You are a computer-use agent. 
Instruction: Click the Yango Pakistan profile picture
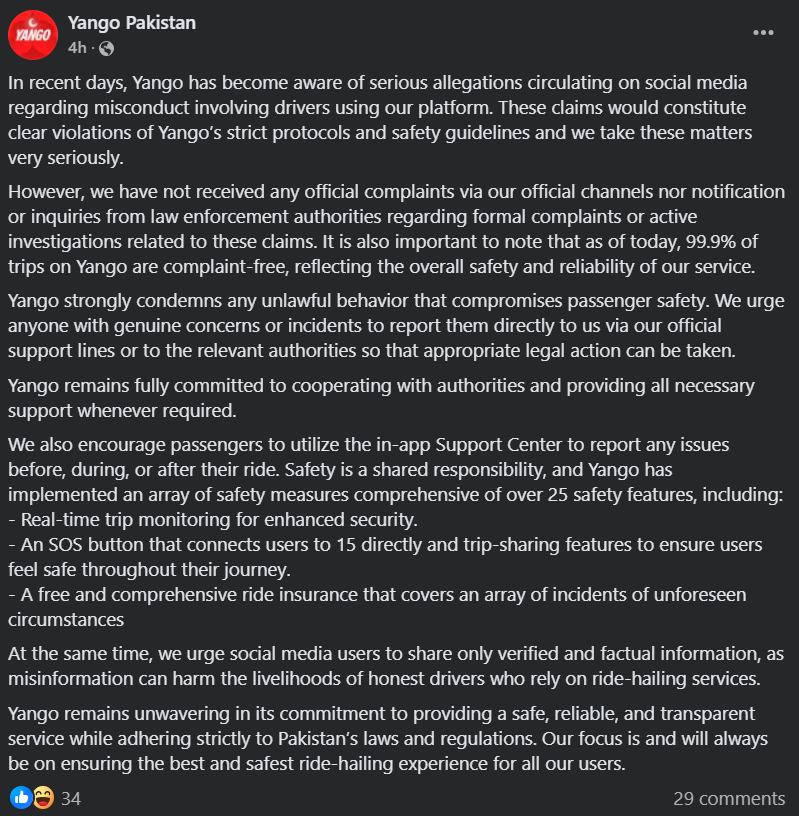click(x=33, y=35)
